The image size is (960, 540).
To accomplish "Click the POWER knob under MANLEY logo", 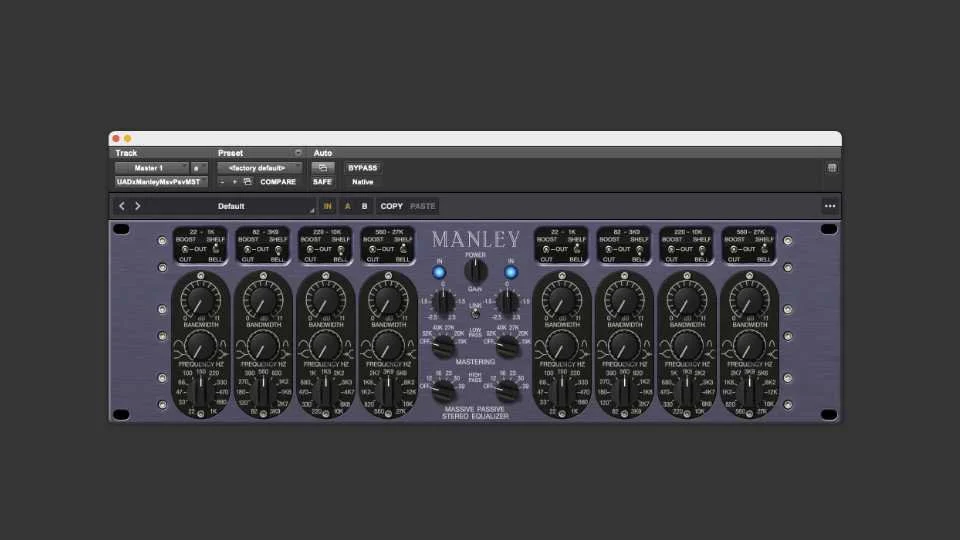I will tap(475, 270).
